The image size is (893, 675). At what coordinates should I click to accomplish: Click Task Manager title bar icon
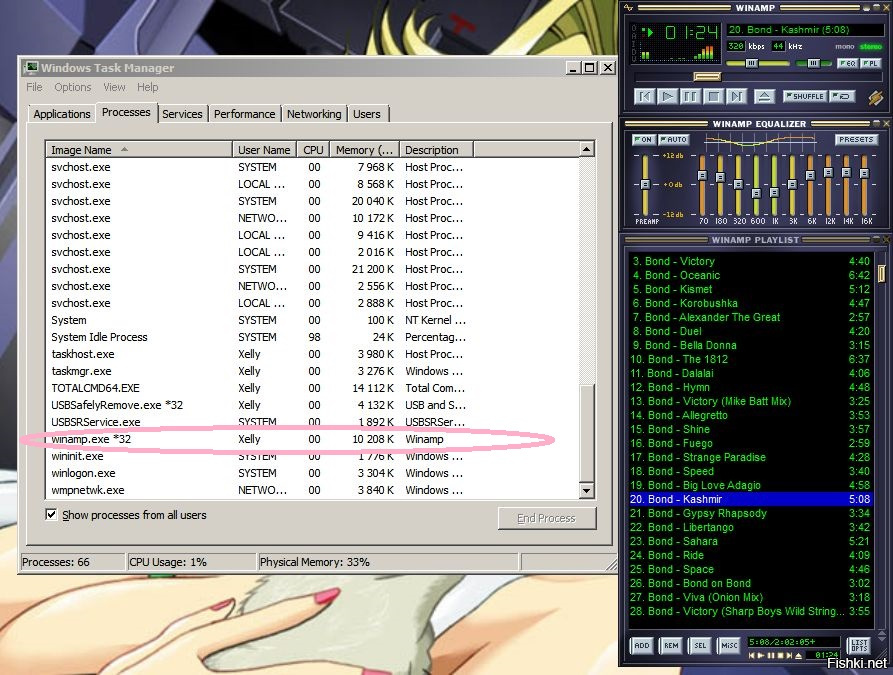click(31, 68)
